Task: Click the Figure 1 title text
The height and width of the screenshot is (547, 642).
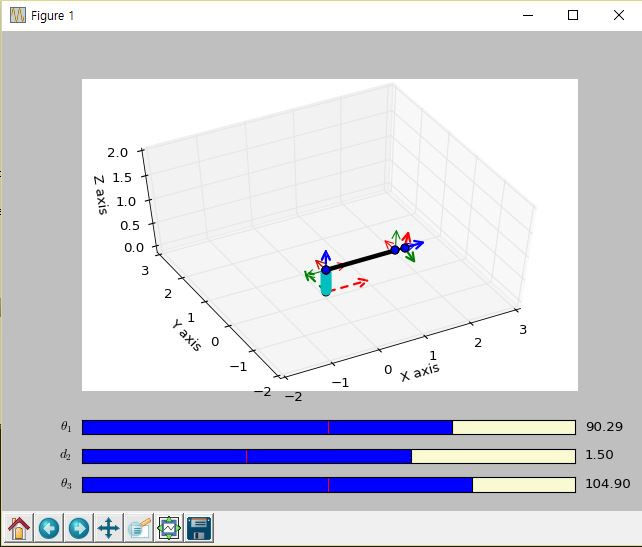Action: pyautogui.click(x=52, y=16)
